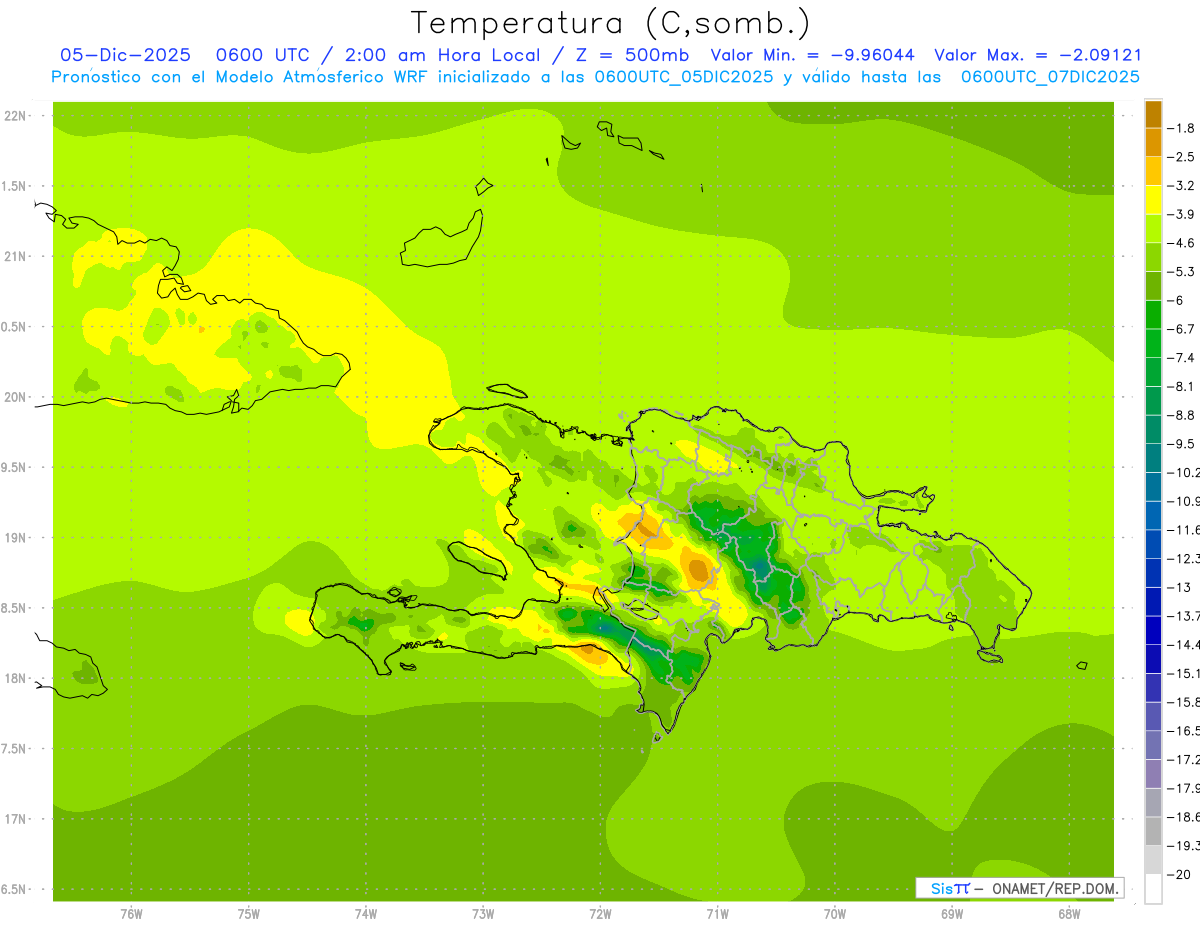Click the 69W longitude label
This screenshot has width=1200, height=927.
click(951, 913)
